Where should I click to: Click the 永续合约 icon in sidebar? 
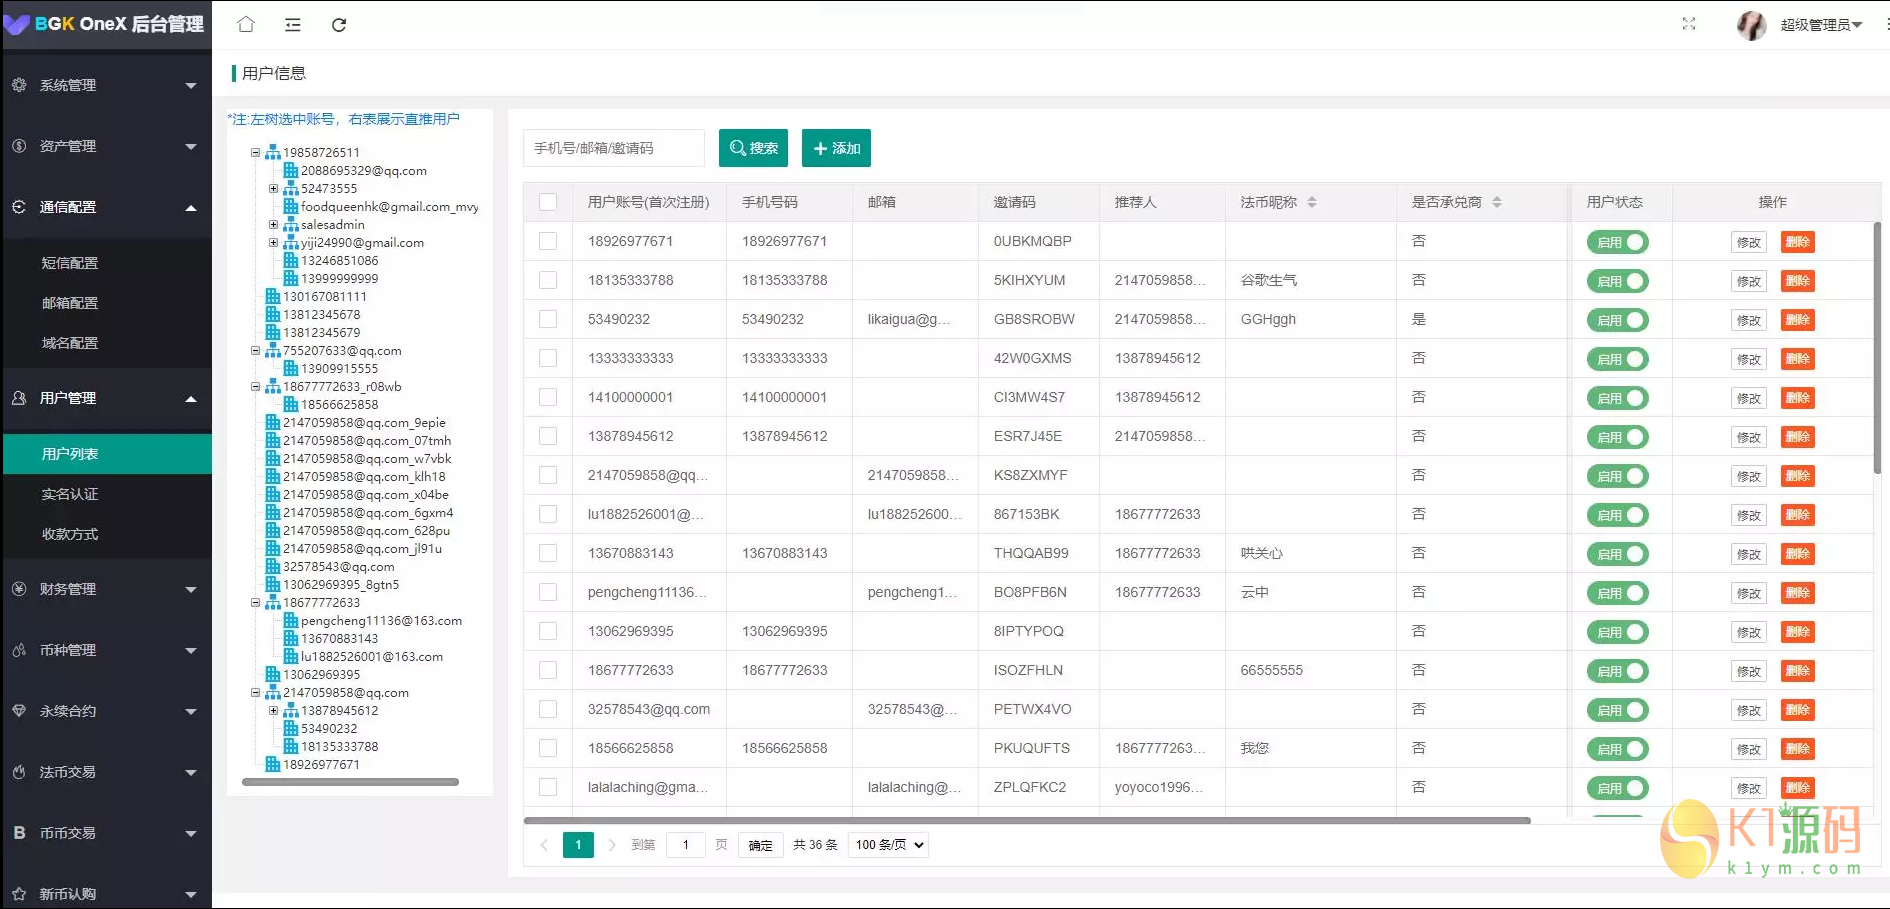tap(18, 711)
